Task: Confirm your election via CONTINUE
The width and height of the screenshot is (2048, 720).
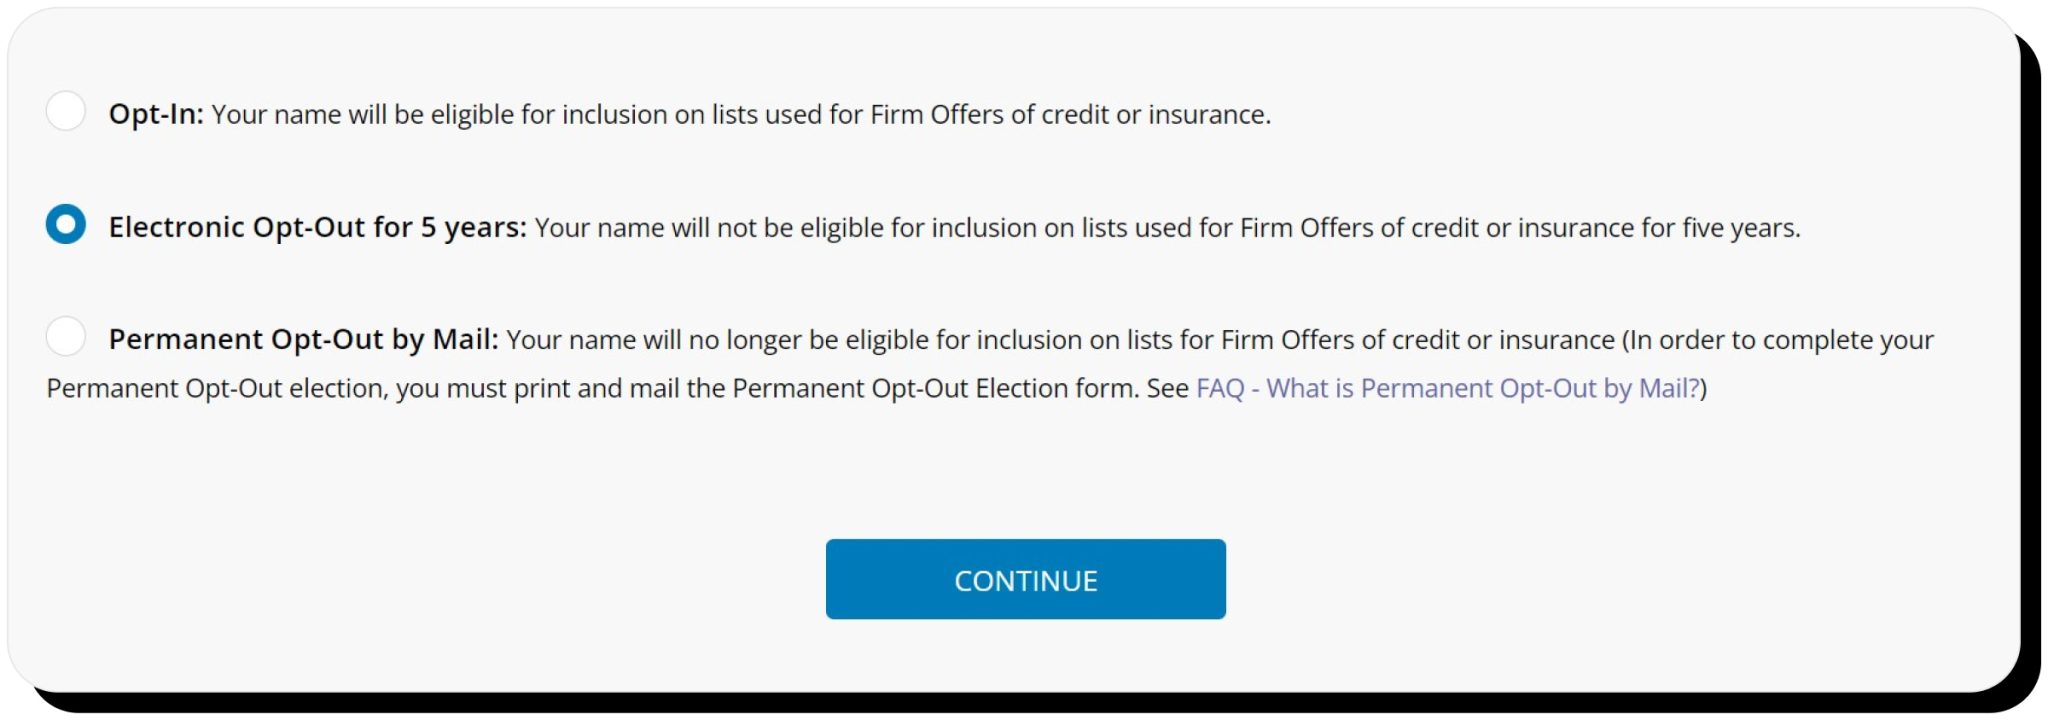Action: (1025, 578)
